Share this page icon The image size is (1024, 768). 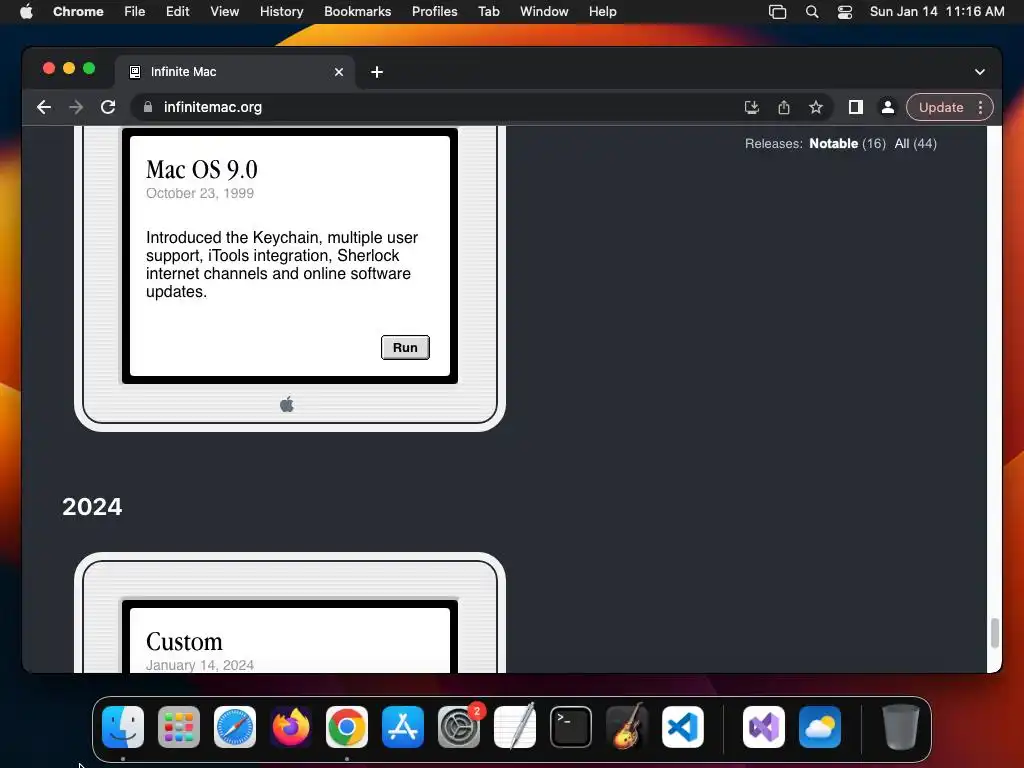tap(784, 107)
